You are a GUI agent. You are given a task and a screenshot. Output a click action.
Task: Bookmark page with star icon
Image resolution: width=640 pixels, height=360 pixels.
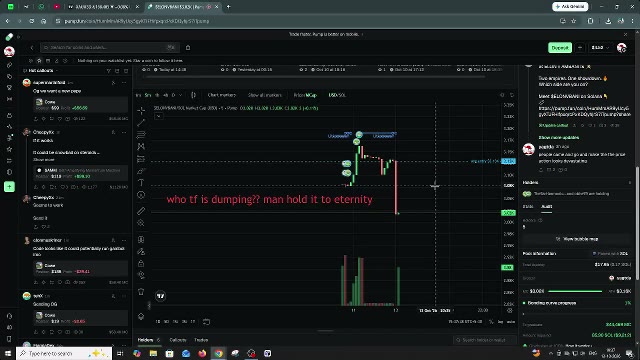pos(573,21)
